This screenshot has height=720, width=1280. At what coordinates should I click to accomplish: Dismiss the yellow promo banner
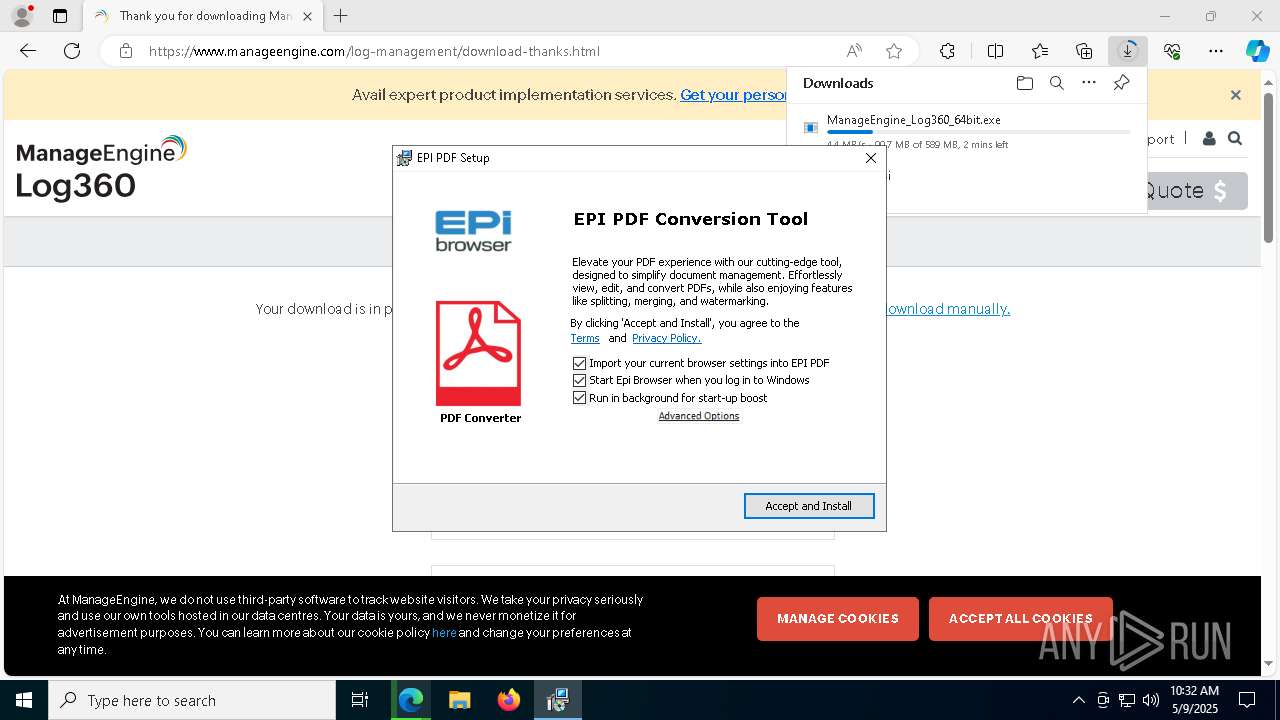point(1235,95)
